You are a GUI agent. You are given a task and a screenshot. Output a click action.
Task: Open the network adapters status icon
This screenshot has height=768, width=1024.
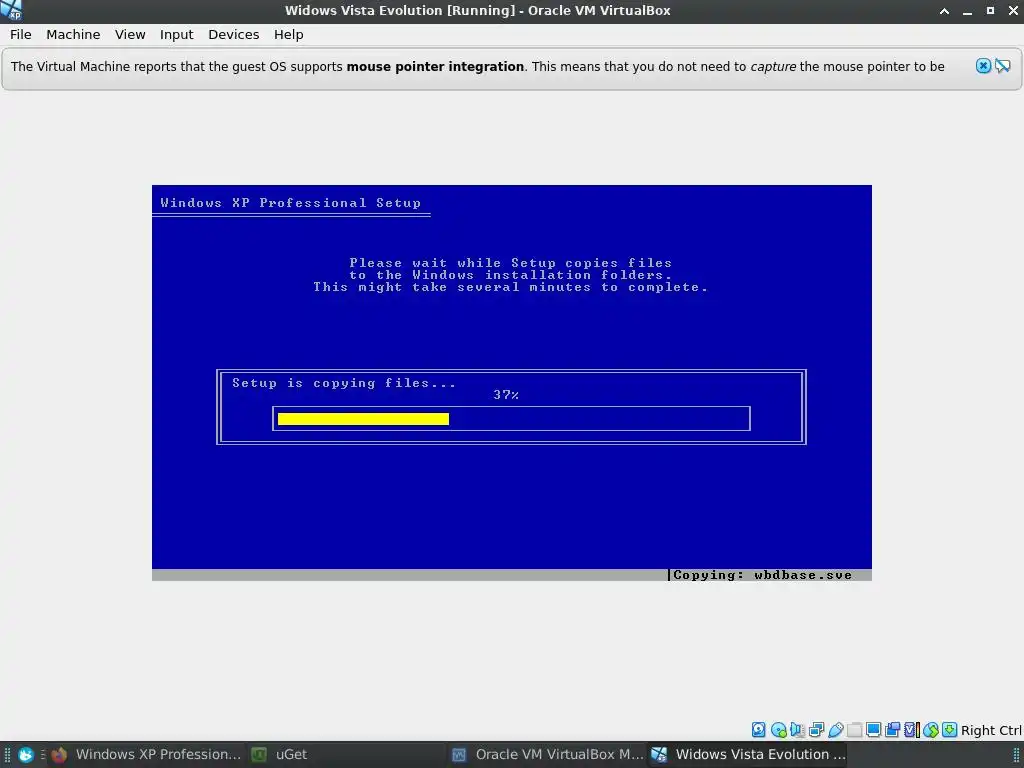pyautogui.click(x=816, y=729)
